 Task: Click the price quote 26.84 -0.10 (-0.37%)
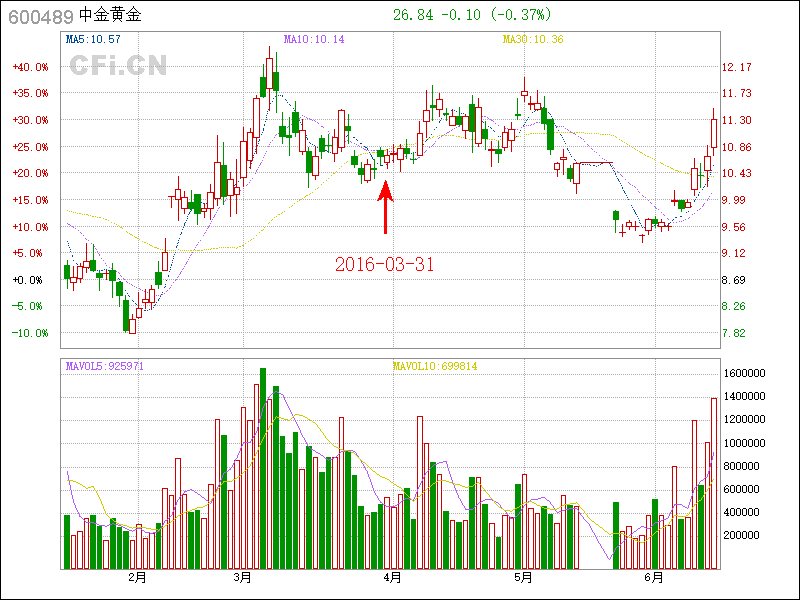coord(472,15)
